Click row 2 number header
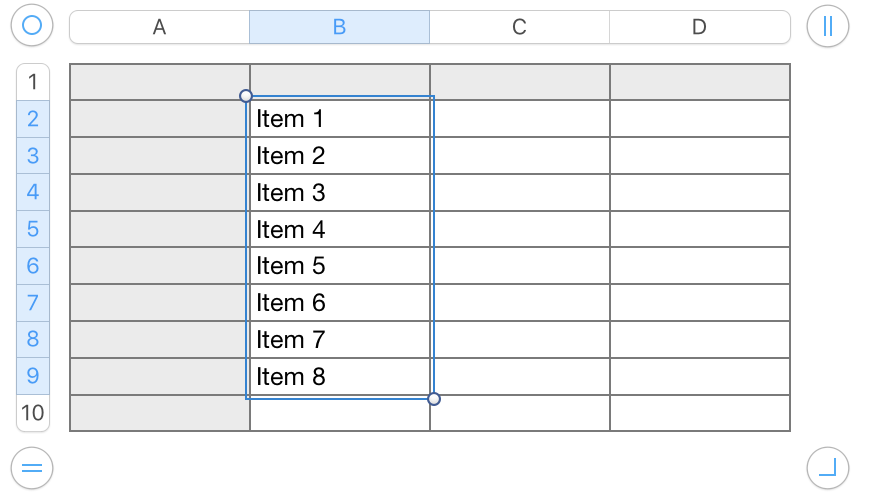Screen dimensions: 874x504 pyautogui.click(x=33, y=119)
